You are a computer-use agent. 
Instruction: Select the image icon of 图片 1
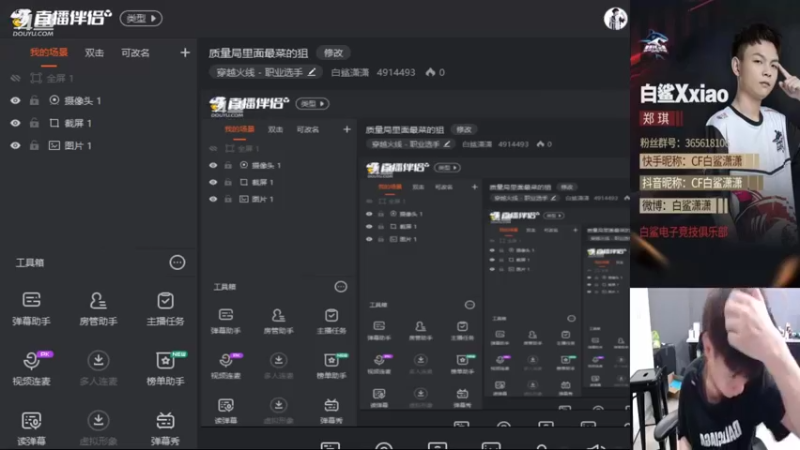click(54, 145)
